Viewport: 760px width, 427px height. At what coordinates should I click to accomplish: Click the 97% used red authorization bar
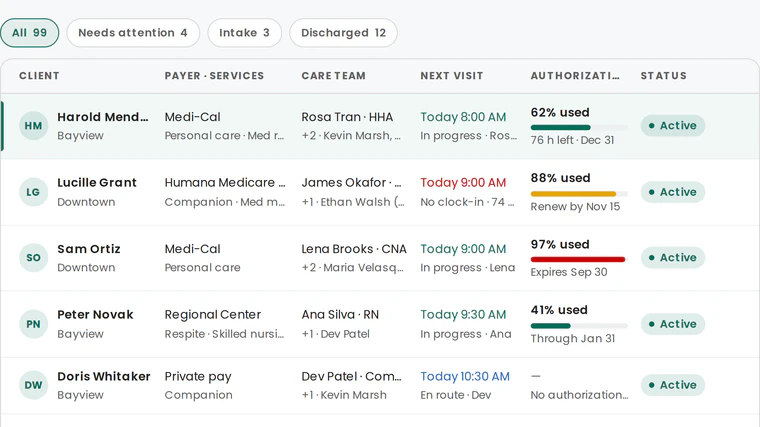click(579, 259)
